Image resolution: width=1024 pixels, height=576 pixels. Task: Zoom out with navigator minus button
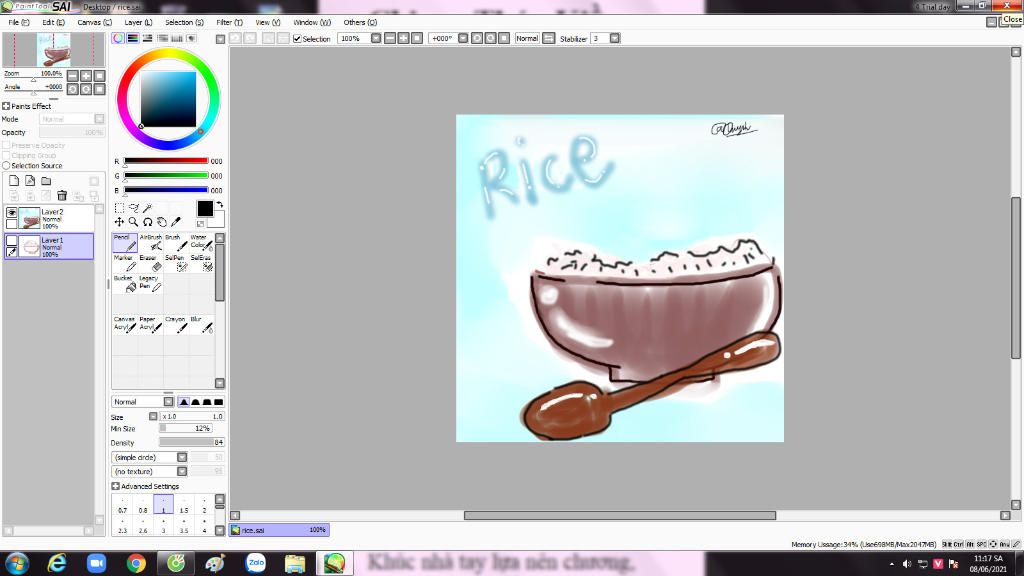72,76
